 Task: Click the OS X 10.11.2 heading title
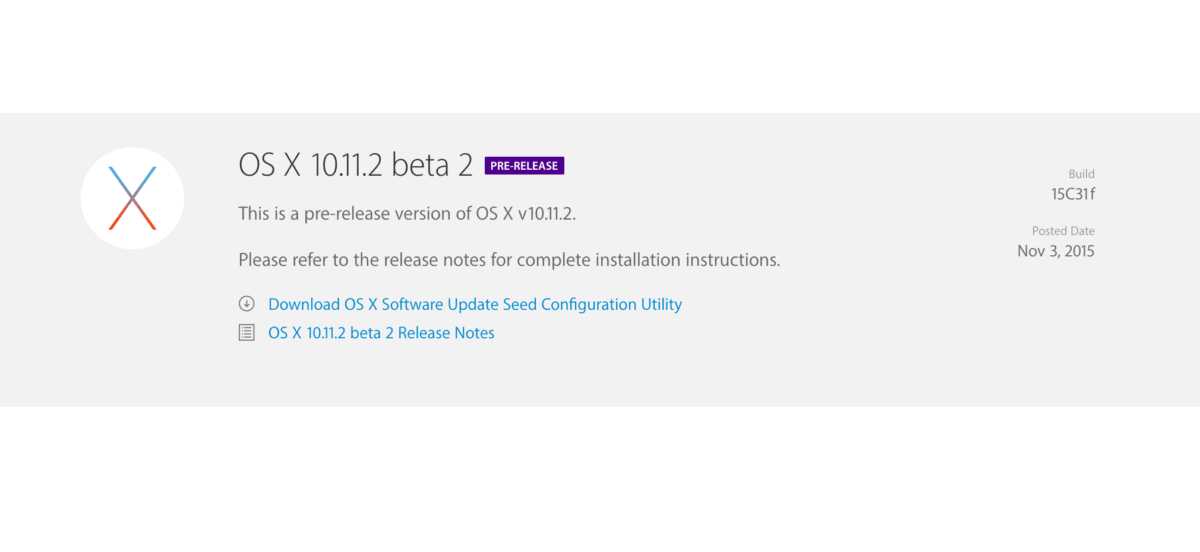311,166
